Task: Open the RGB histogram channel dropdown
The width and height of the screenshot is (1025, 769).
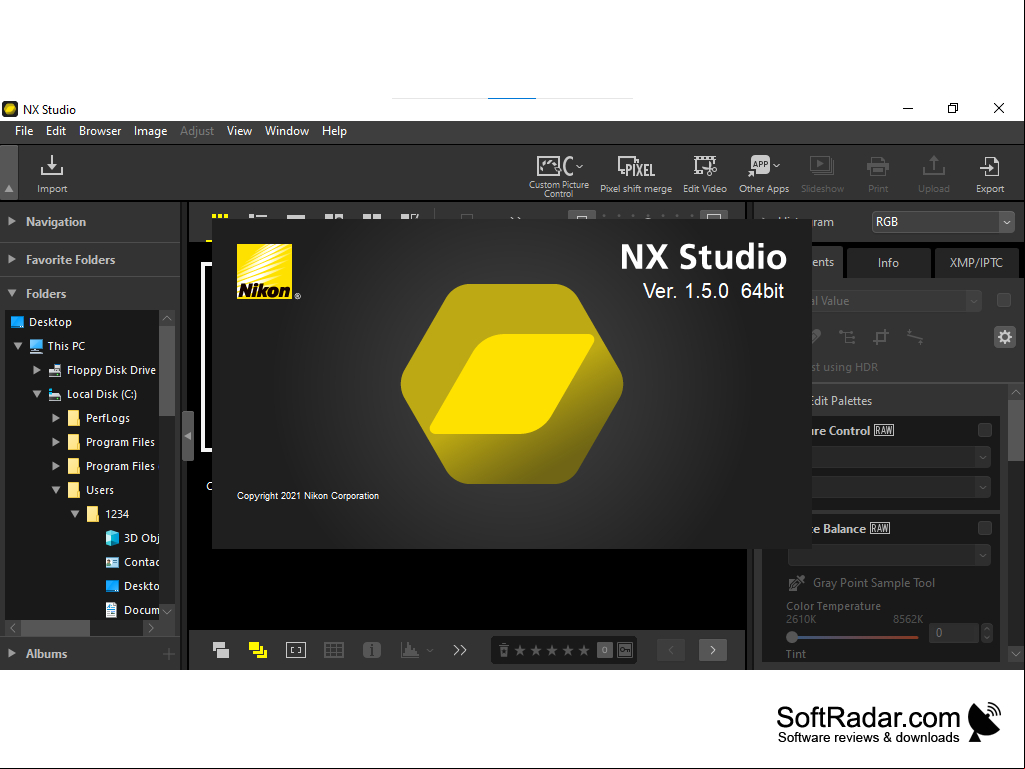Action: (943, 222)
